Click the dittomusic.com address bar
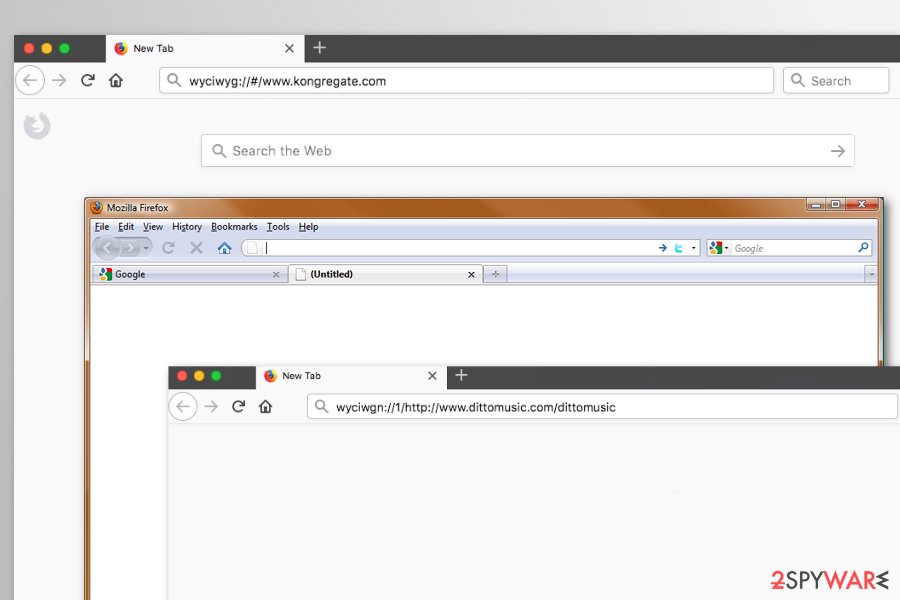The width and height of the screenshot is (900, 600). (602, 407)
